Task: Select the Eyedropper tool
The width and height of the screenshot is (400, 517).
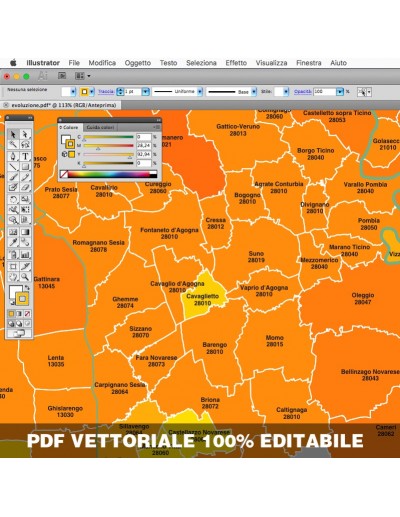Action: pos(13,242)
